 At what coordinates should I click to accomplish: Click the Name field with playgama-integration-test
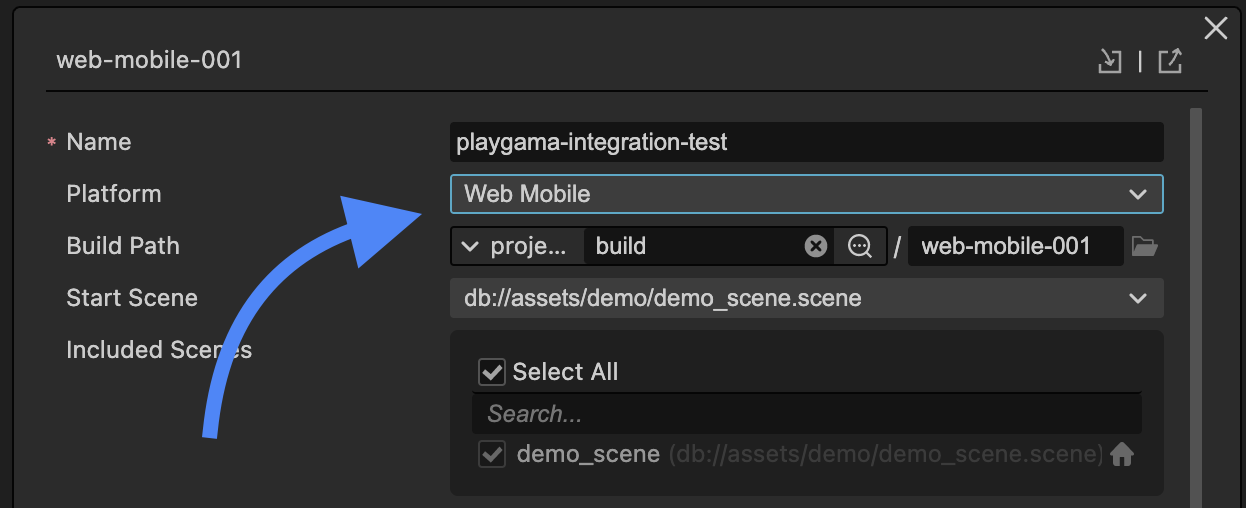(806, 142)
